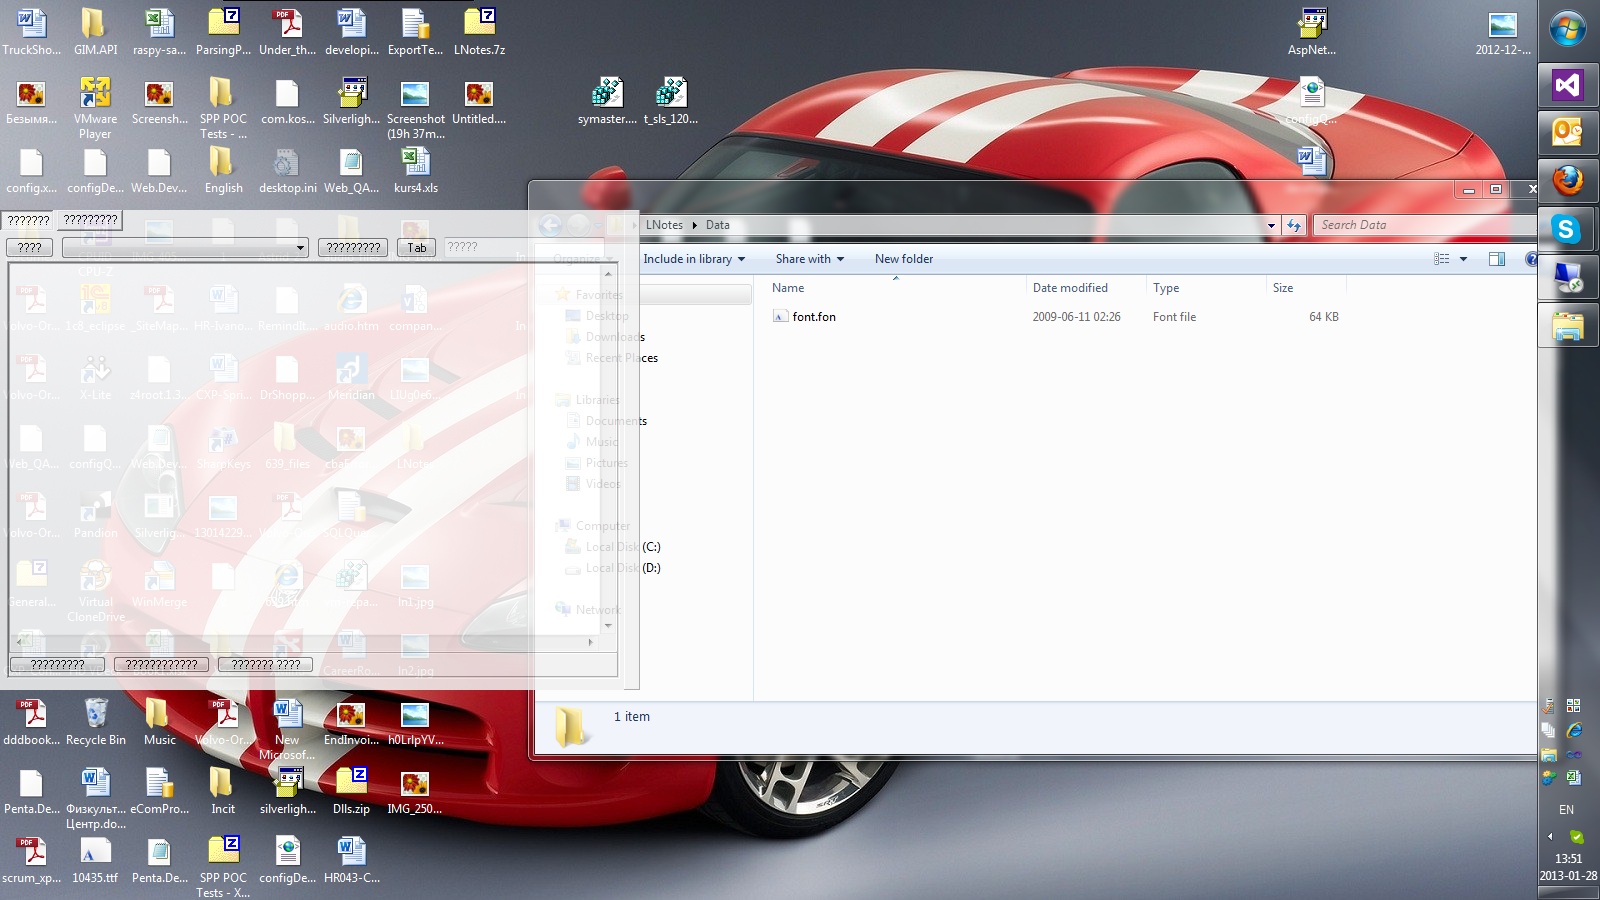Select the VMware Player desktop shortcut
This screenshot has height=900, width=1600.
pos(95,107)
